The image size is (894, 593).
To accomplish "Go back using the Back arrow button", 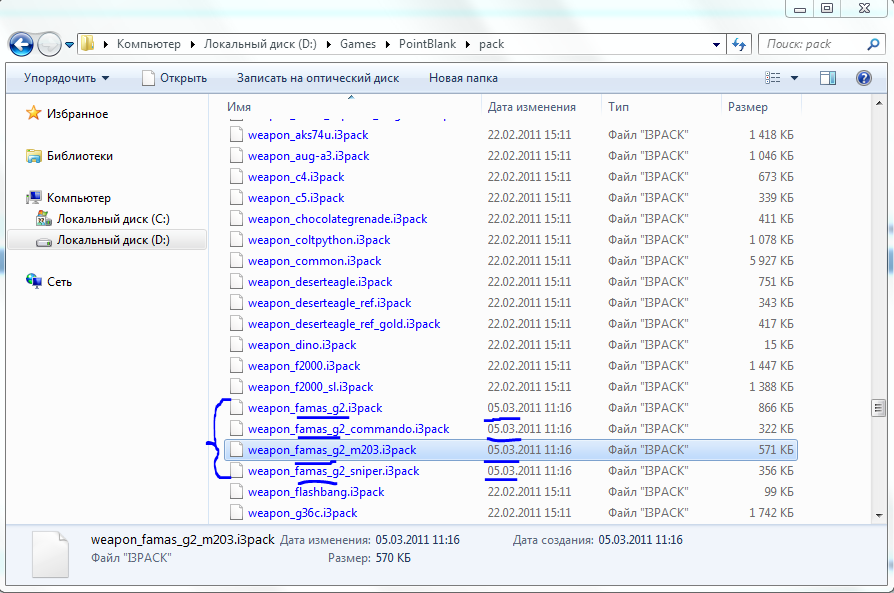I will pyautogui.click(x=21, y=44).
